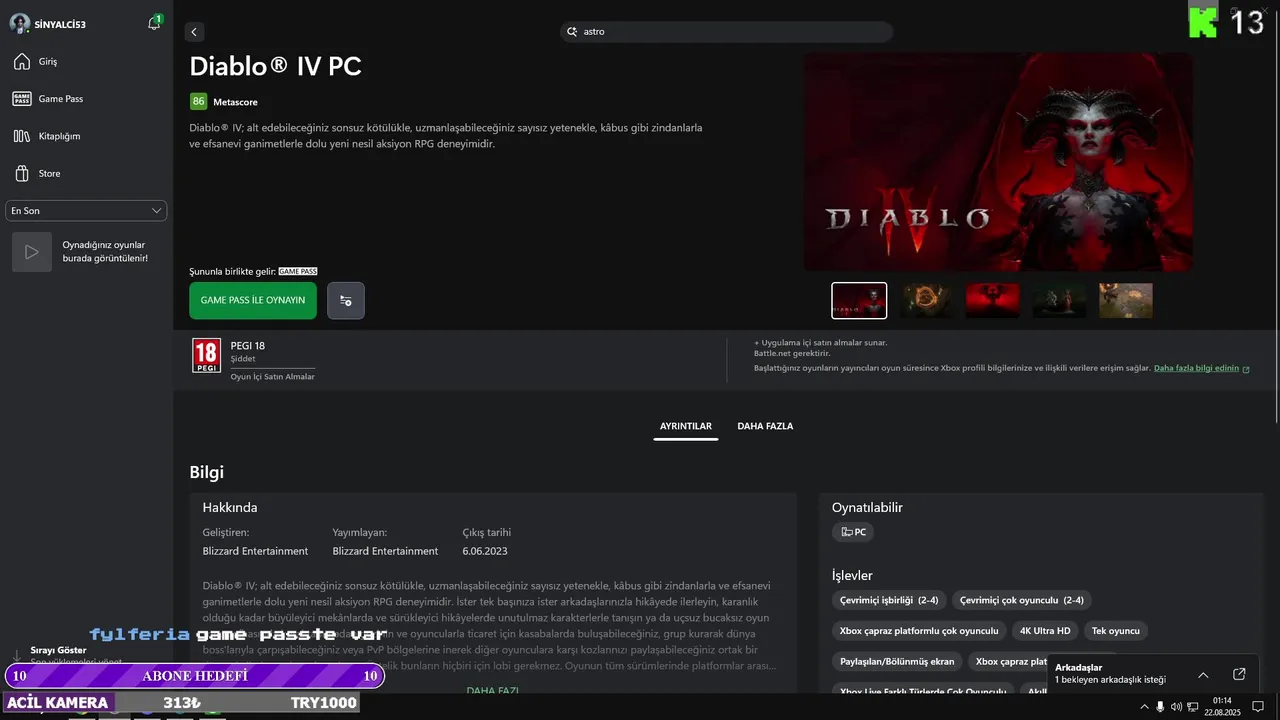
Task: Click Sırayı Göster download queue
Action: pos(58,650)
